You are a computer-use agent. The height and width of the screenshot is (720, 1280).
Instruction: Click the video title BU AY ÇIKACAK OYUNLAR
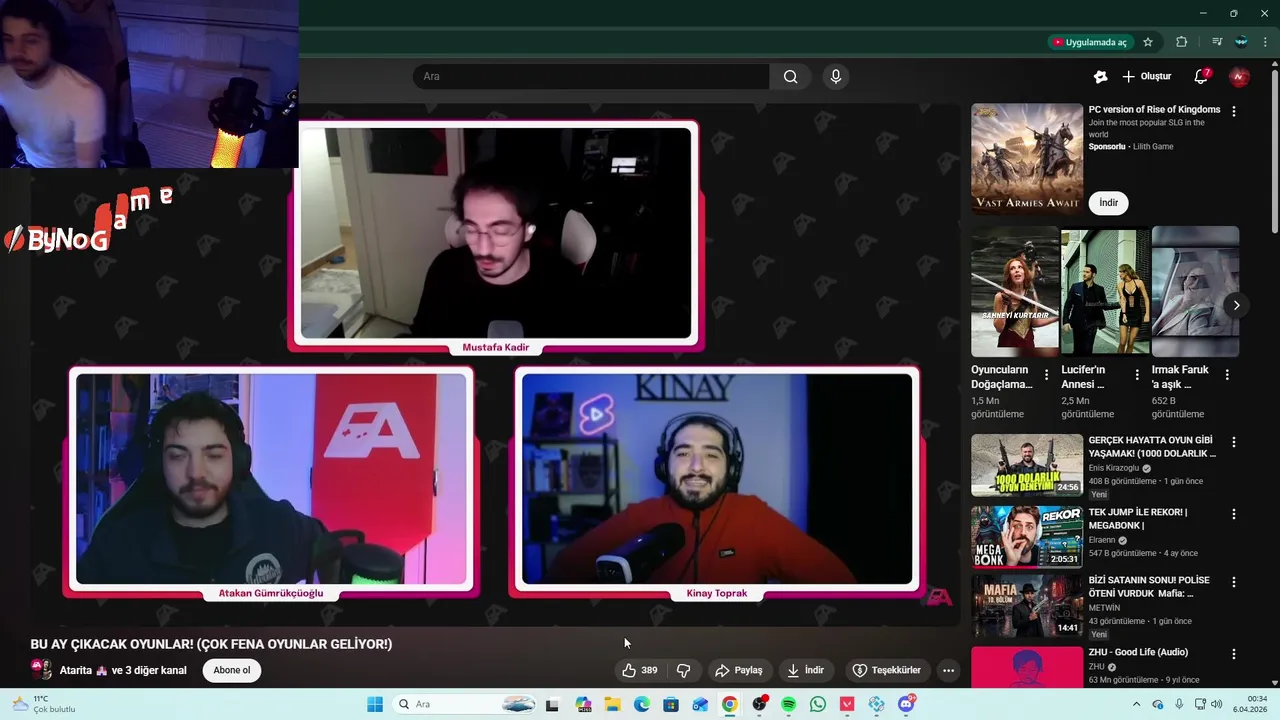click(211, 644)
